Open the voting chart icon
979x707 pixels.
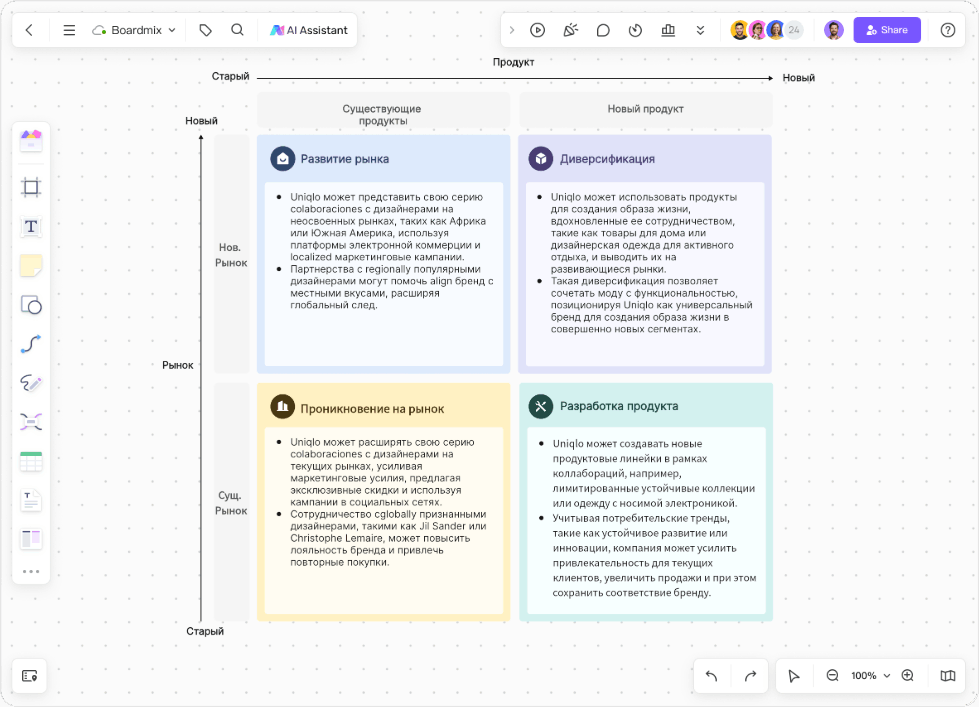[x=668, y=30]
